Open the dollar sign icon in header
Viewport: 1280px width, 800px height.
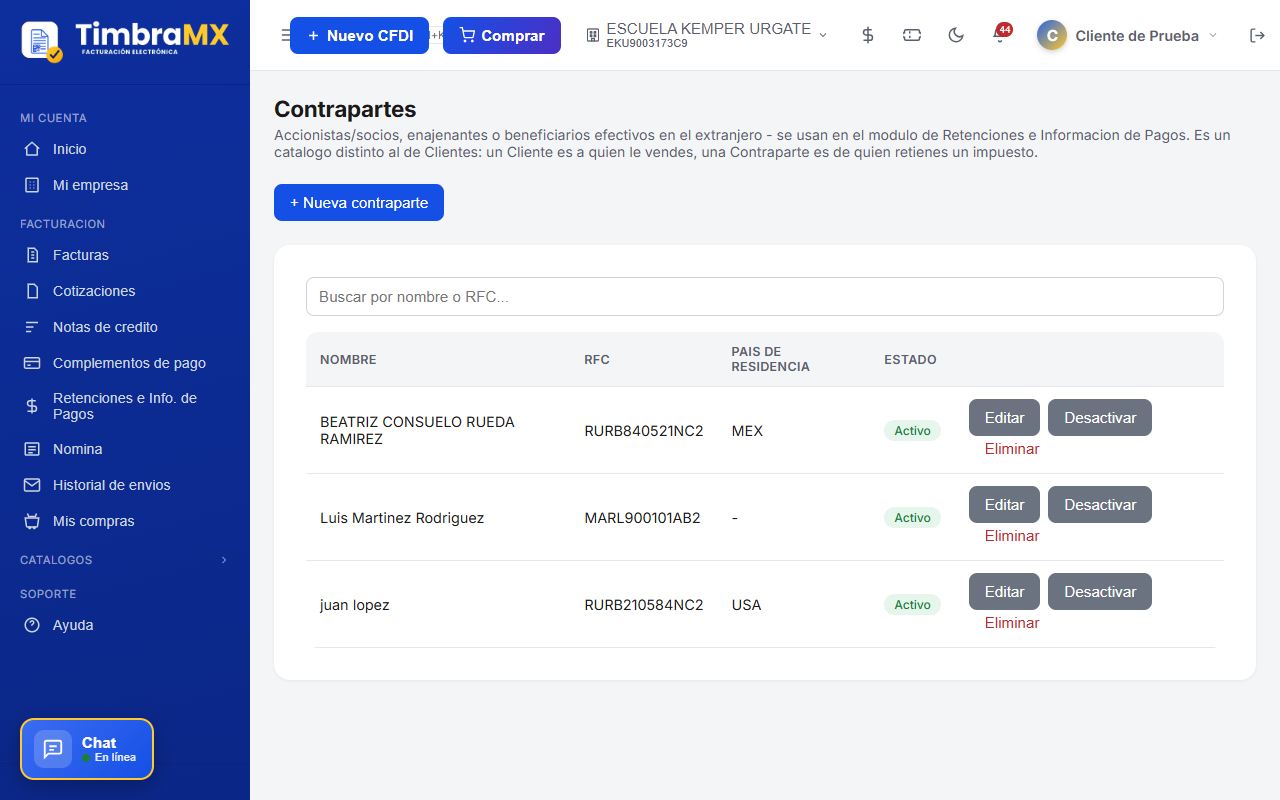868,35
